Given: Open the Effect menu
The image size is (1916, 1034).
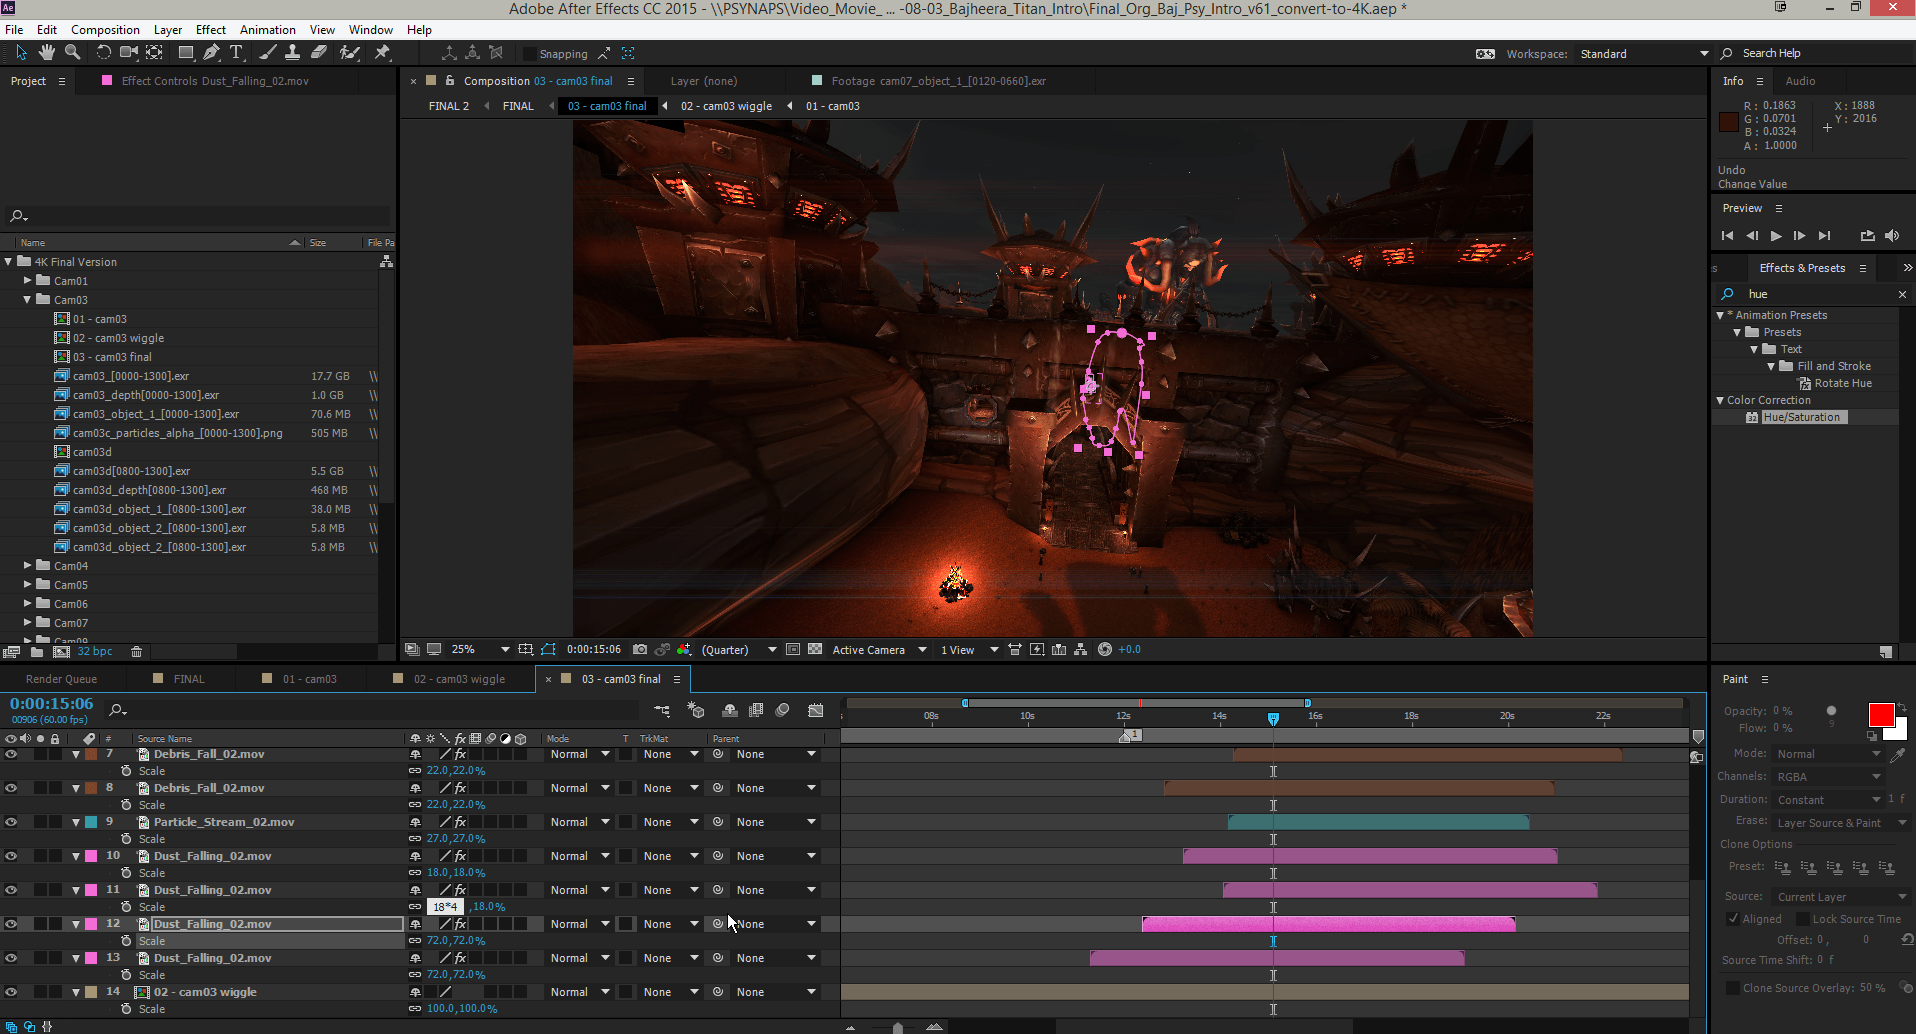Looking at the screenshot, I should click(x=210, y=29).
